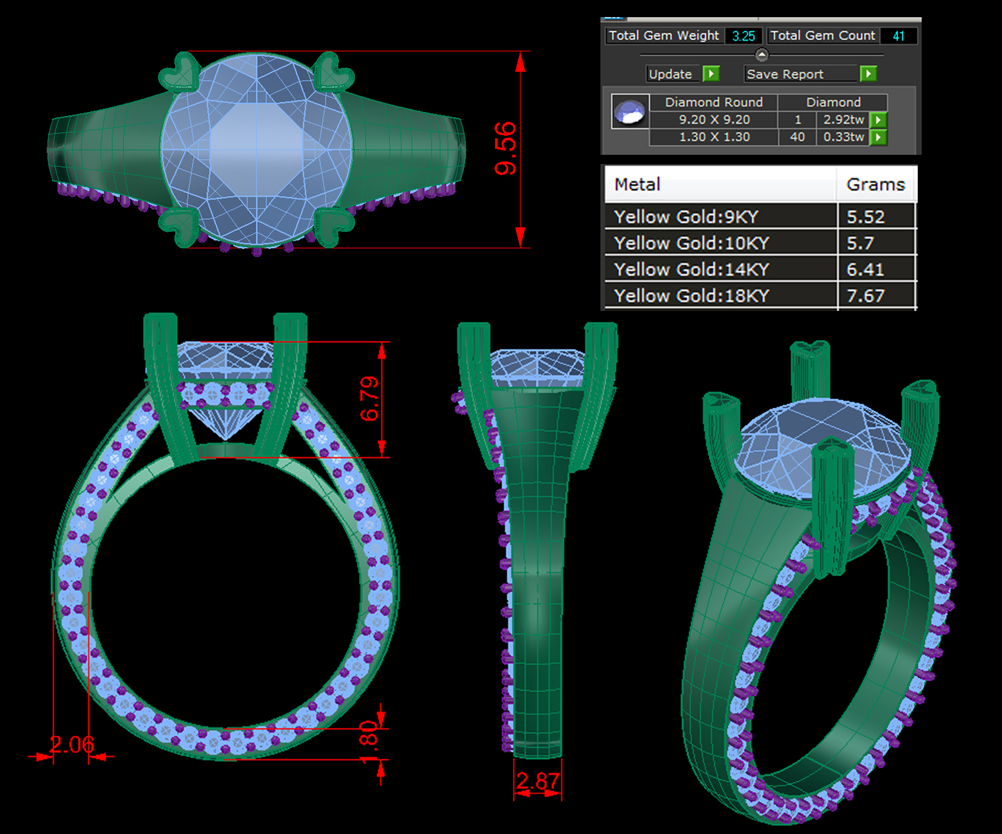Screen dimensions: 1002x834
Task: Open details arrow on the 0.33tw diamond row
Action: 877,137
